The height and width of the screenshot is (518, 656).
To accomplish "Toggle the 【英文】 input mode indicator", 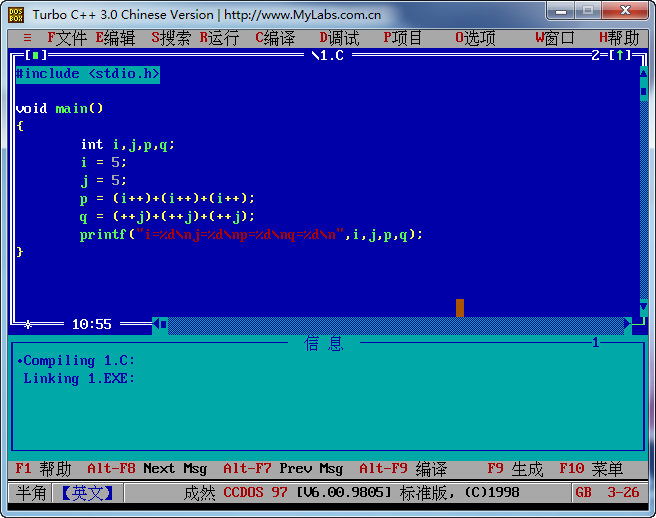I will point(87,493).
